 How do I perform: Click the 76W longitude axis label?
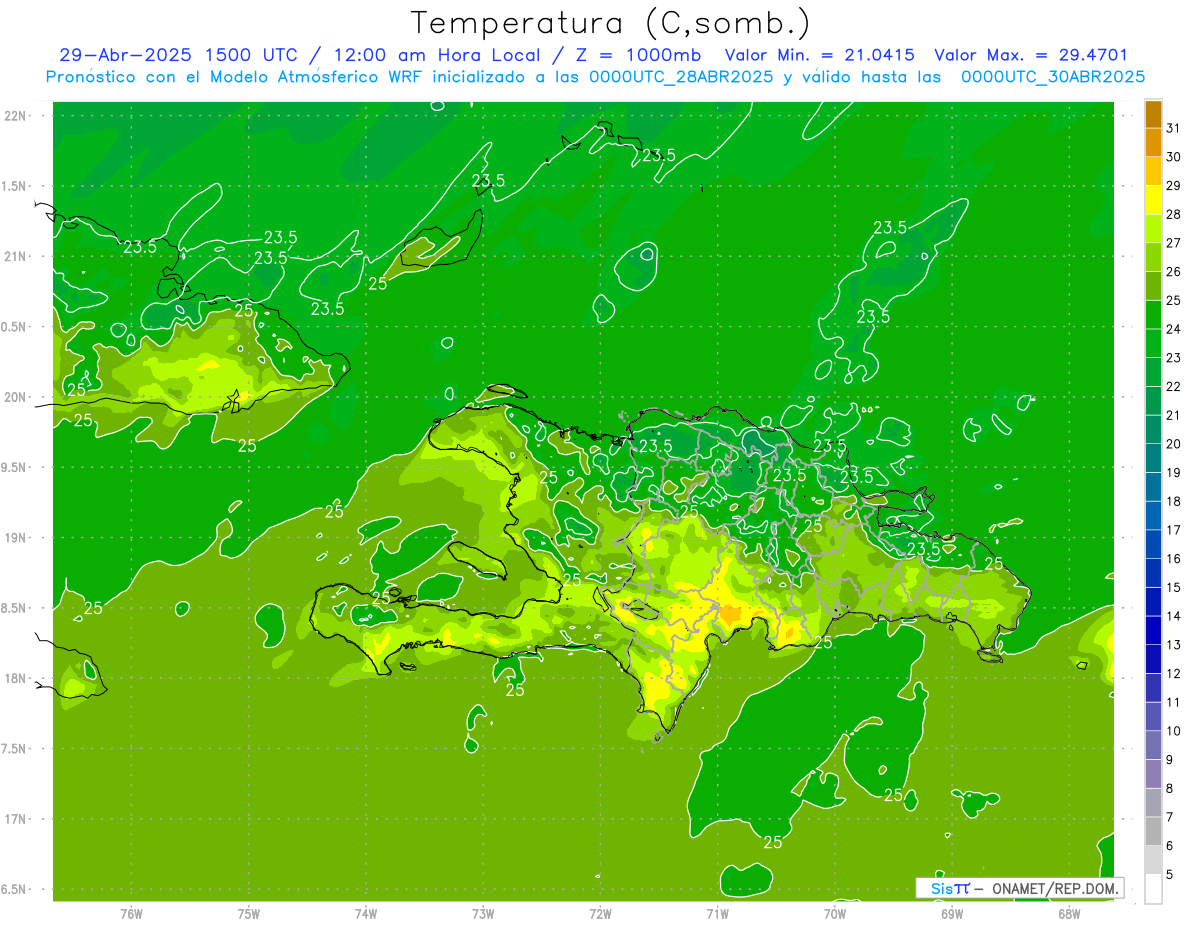coord(131,913)
